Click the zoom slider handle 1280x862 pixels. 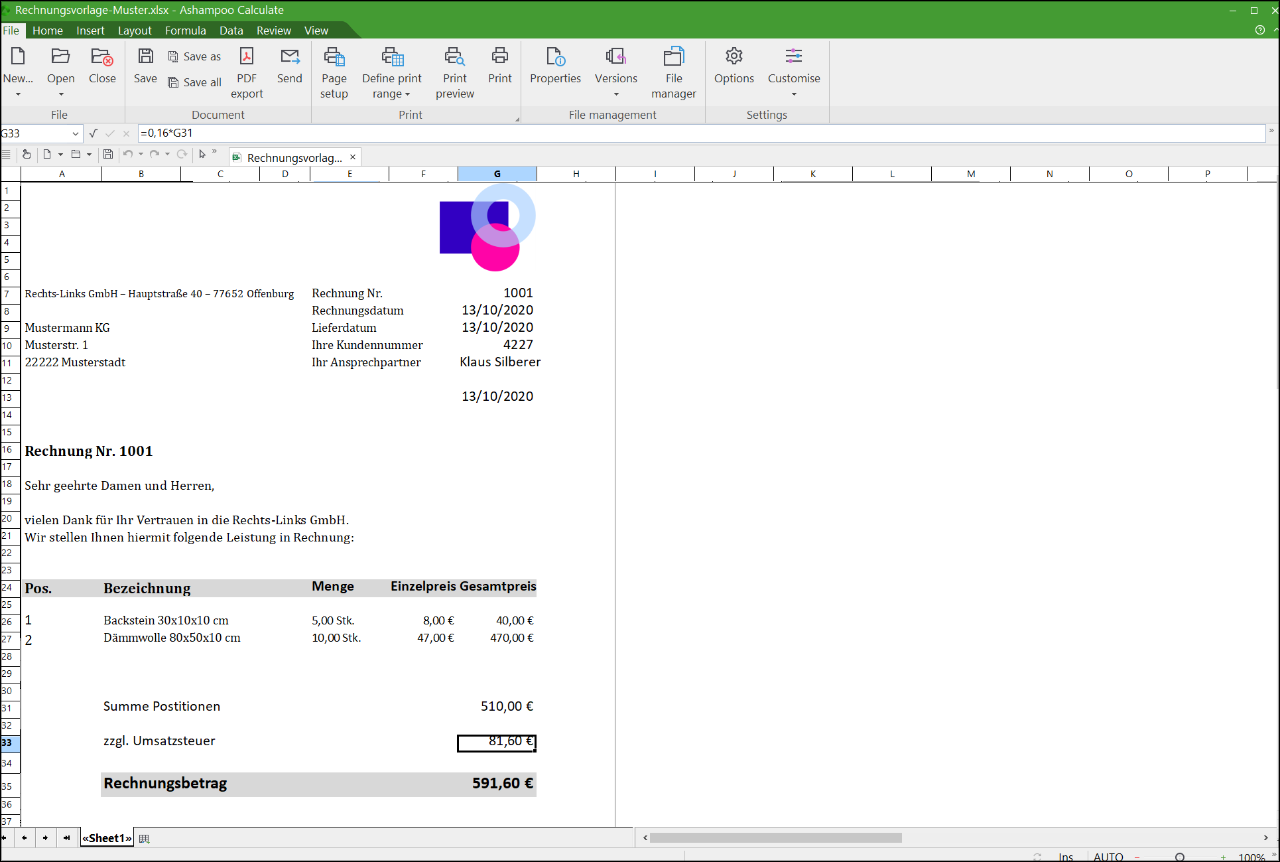click(1180, 857)
